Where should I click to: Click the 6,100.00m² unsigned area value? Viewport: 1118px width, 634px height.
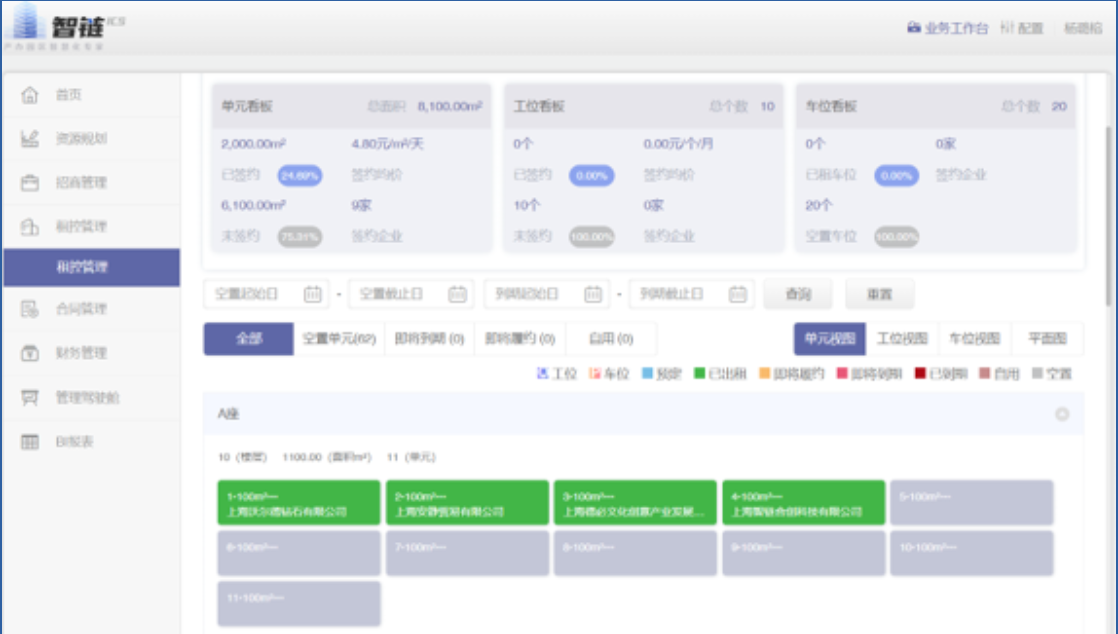tap(253, 205)
